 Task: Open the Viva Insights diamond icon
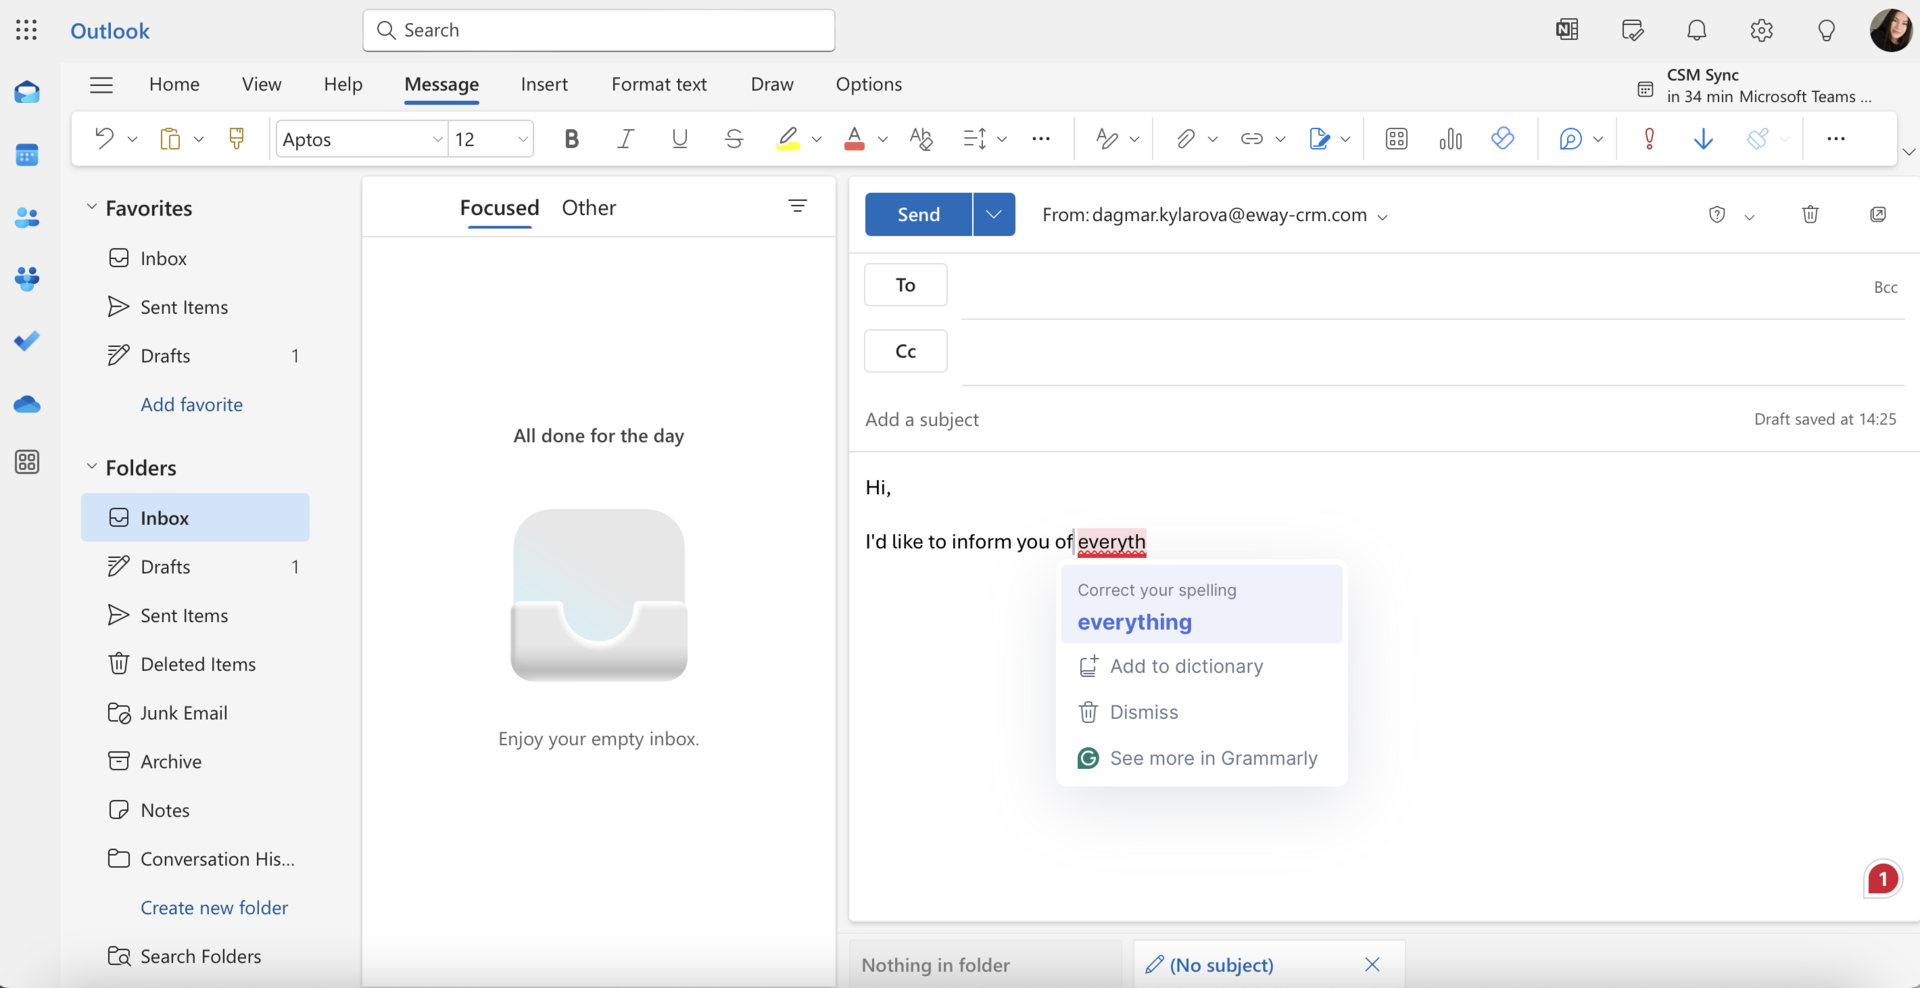click(1503, 138)
